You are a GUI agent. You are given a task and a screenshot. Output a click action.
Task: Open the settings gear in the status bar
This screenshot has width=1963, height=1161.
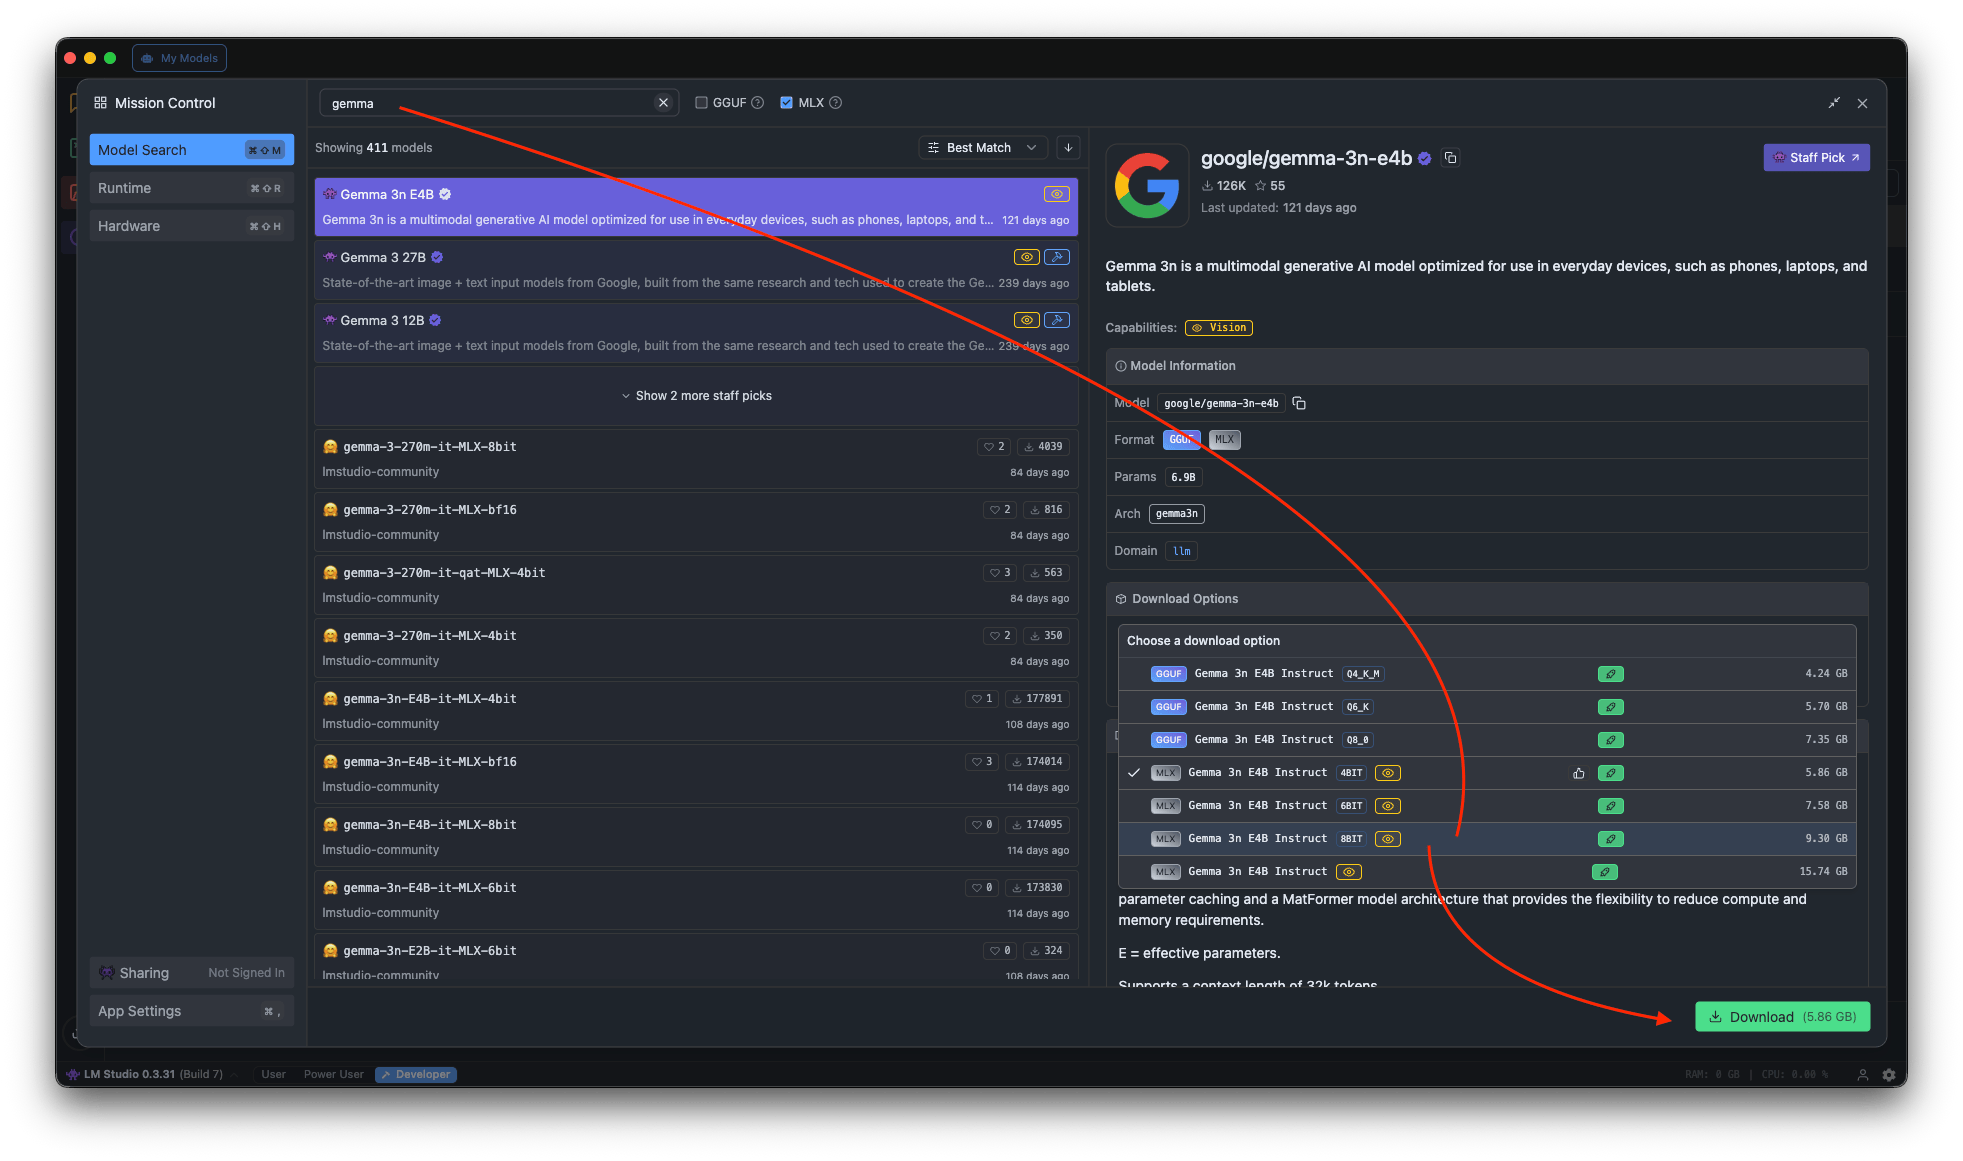click(1889, 1075)
